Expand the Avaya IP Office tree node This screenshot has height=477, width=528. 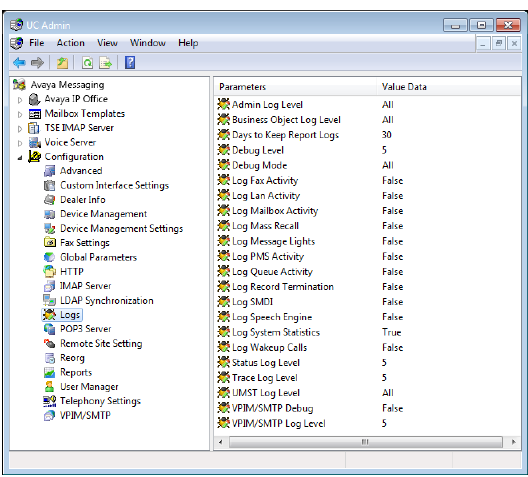tap(20, 100)
